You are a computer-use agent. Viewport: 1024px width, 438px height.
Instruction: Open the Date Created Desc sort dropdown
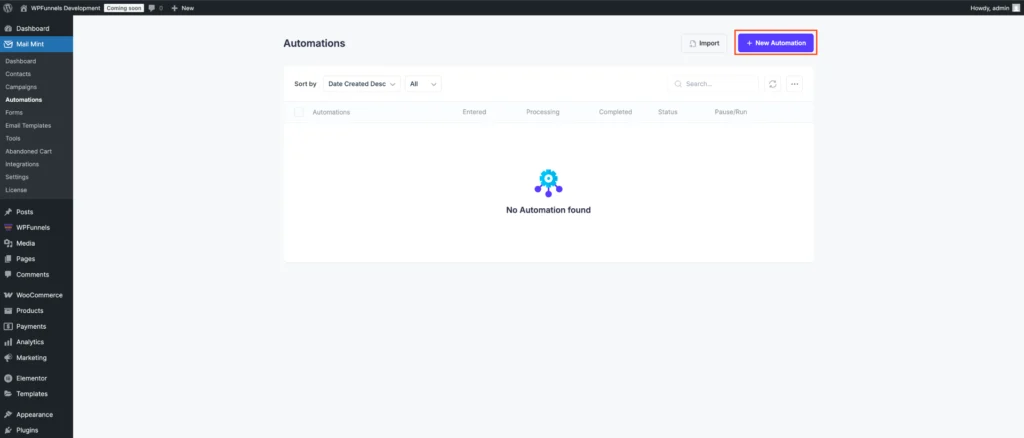click(362, 84)
